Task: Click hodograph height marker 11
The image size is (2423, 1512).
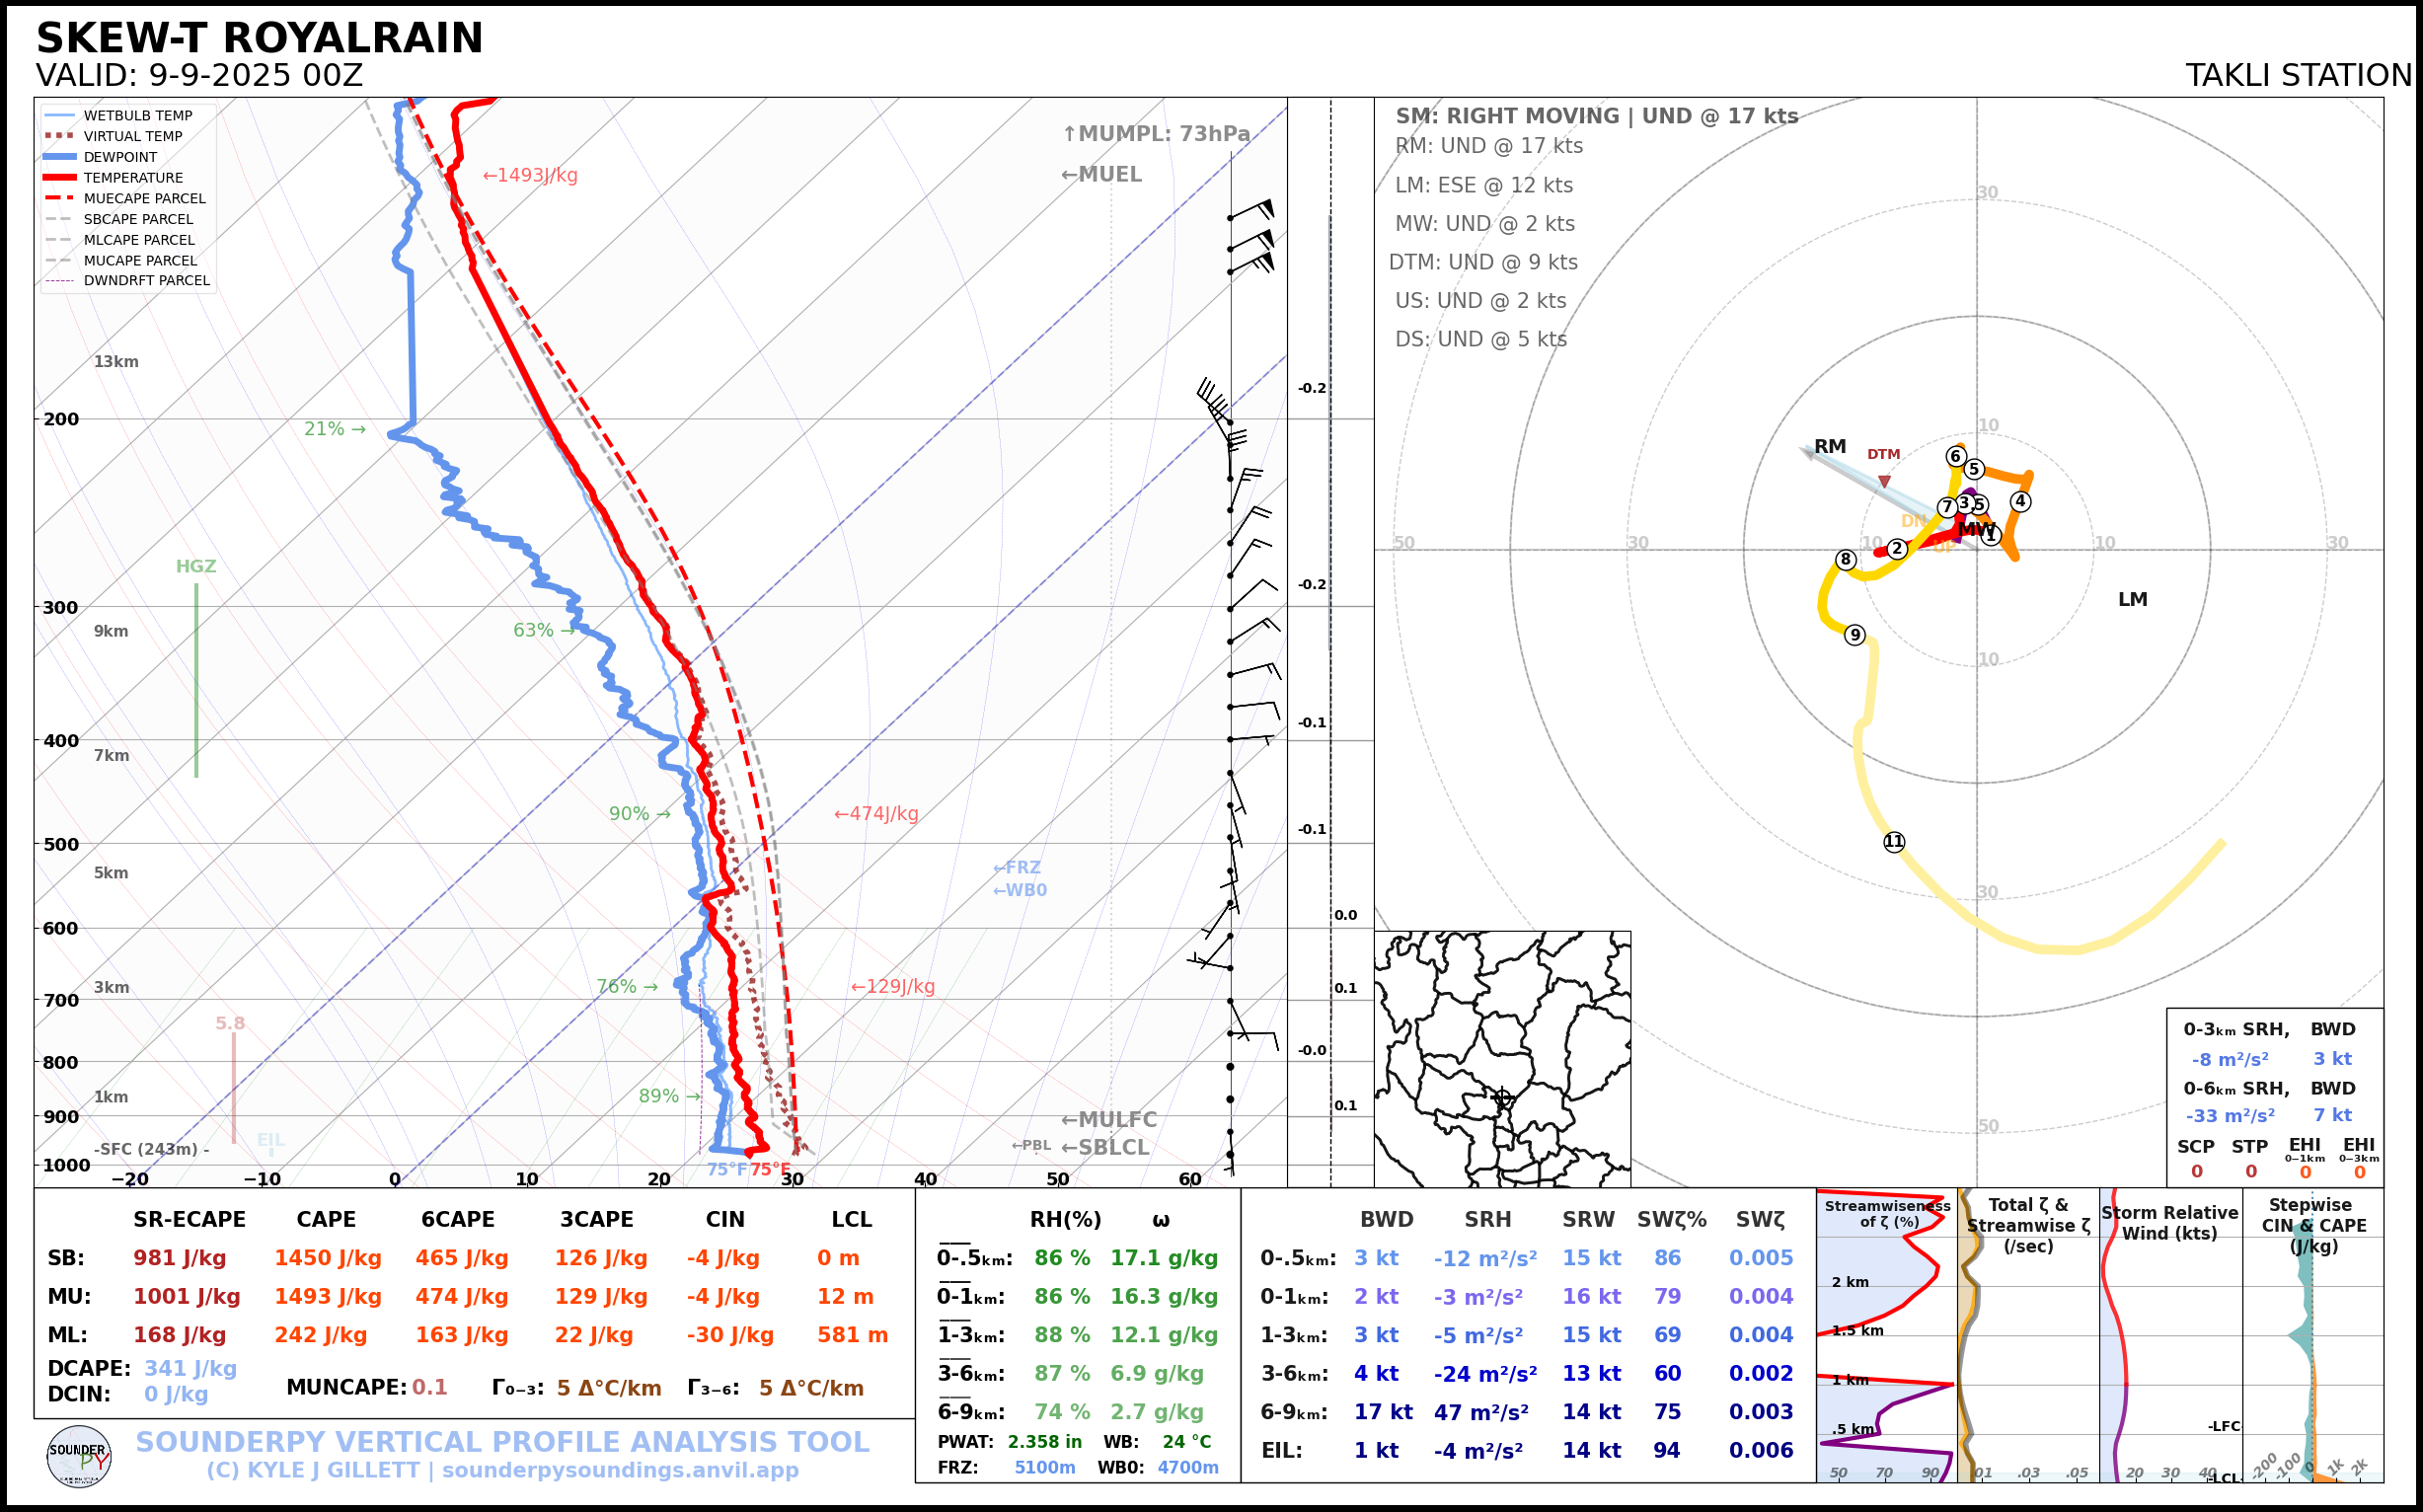Action: pos(1894,842)
